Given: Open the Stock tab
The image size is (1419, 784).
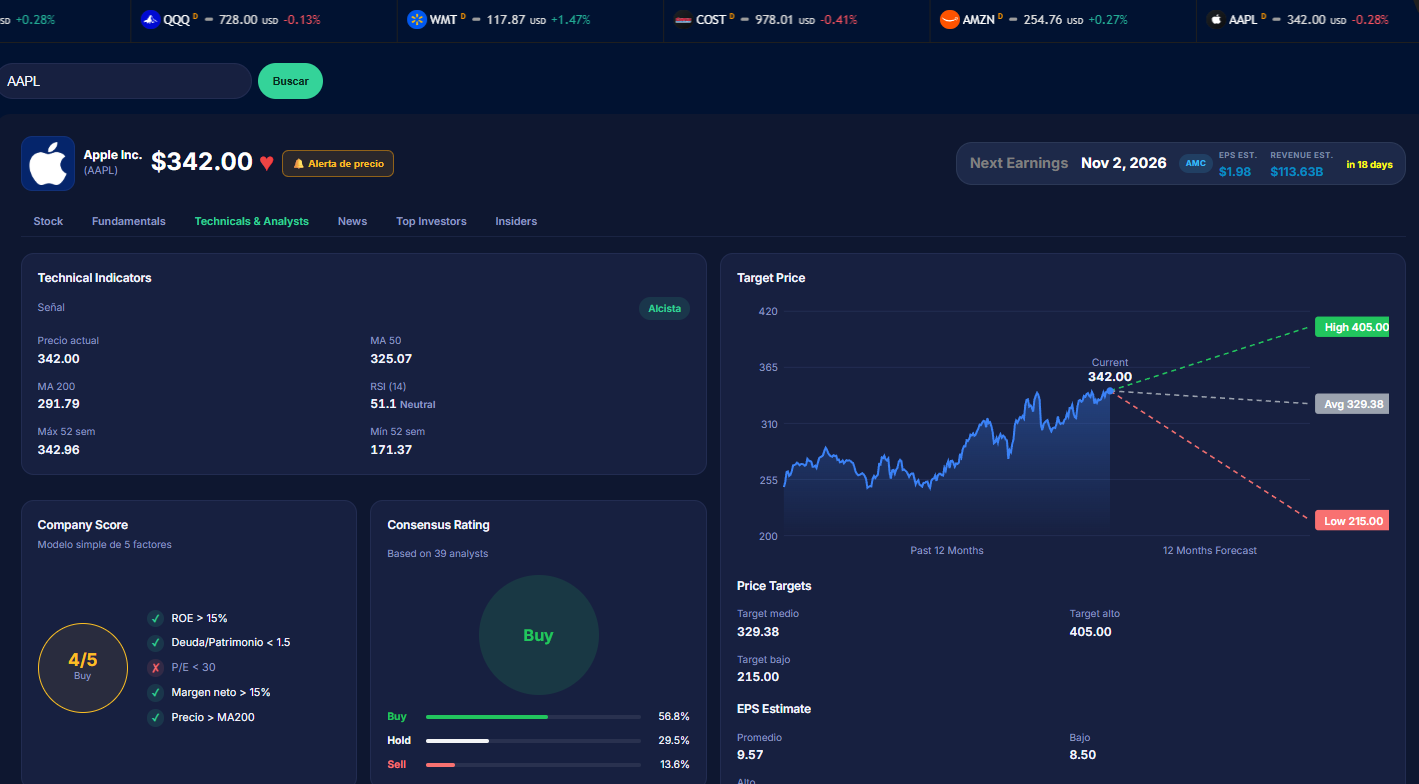Looking at the screenshot, I should (x=48, y=221).
